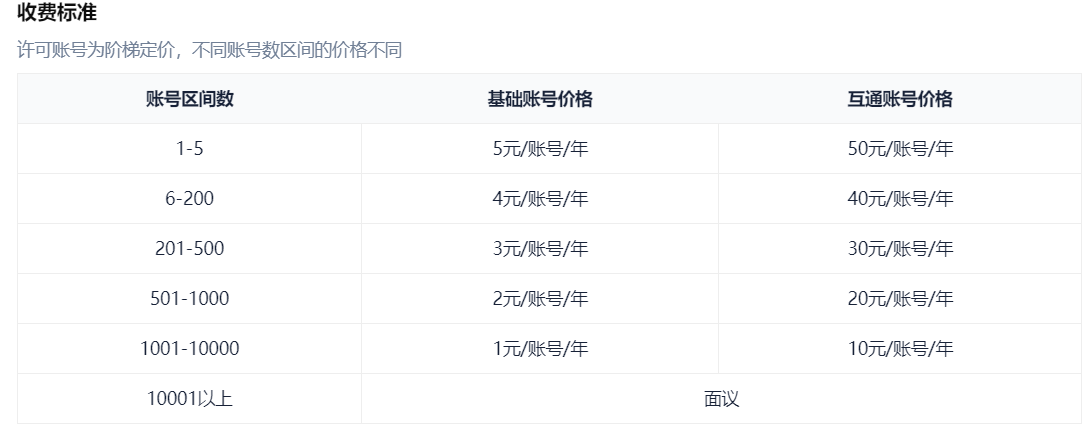
Task: Click the 501-1000 account range cell
Action: point(190,299)
